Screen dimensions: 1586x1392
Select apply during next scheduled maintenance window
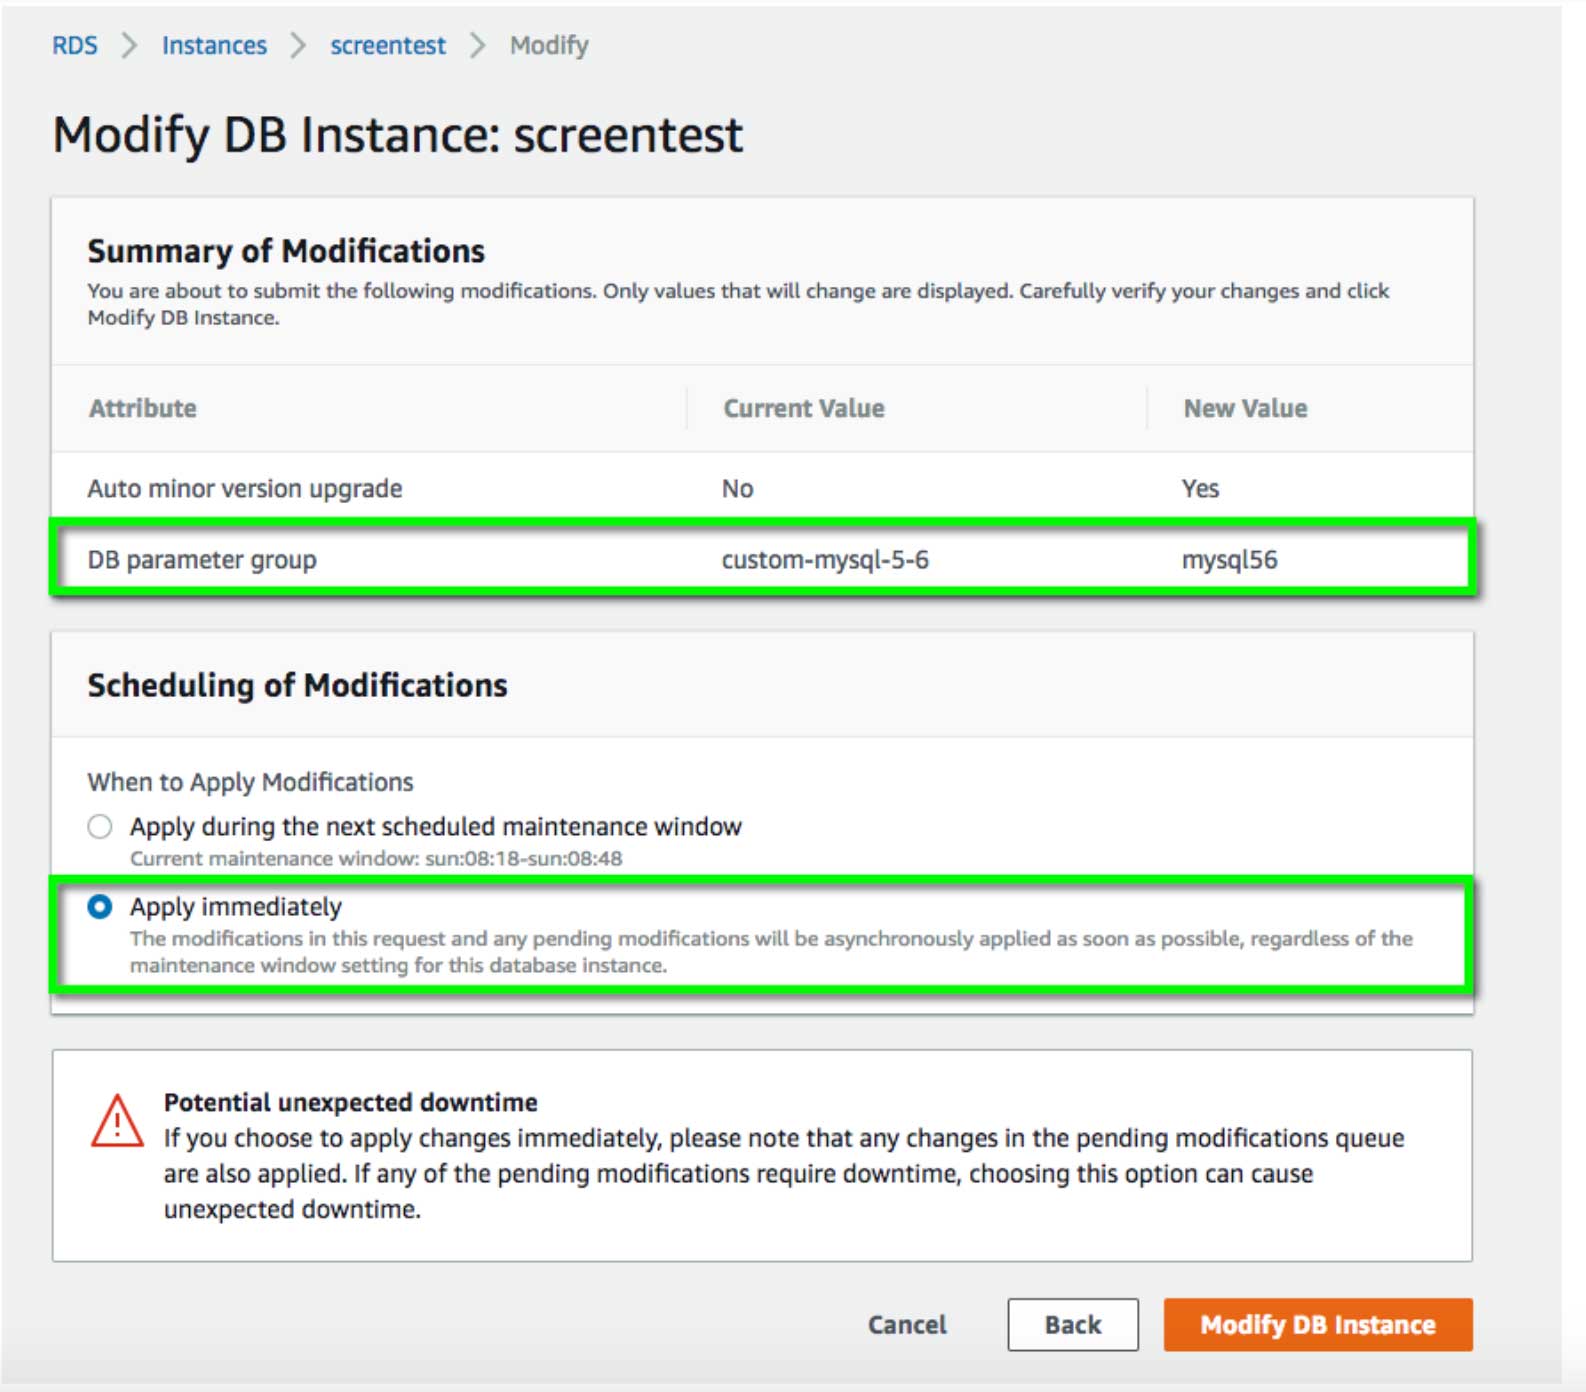pyautogui.click(x=100, y=827)
